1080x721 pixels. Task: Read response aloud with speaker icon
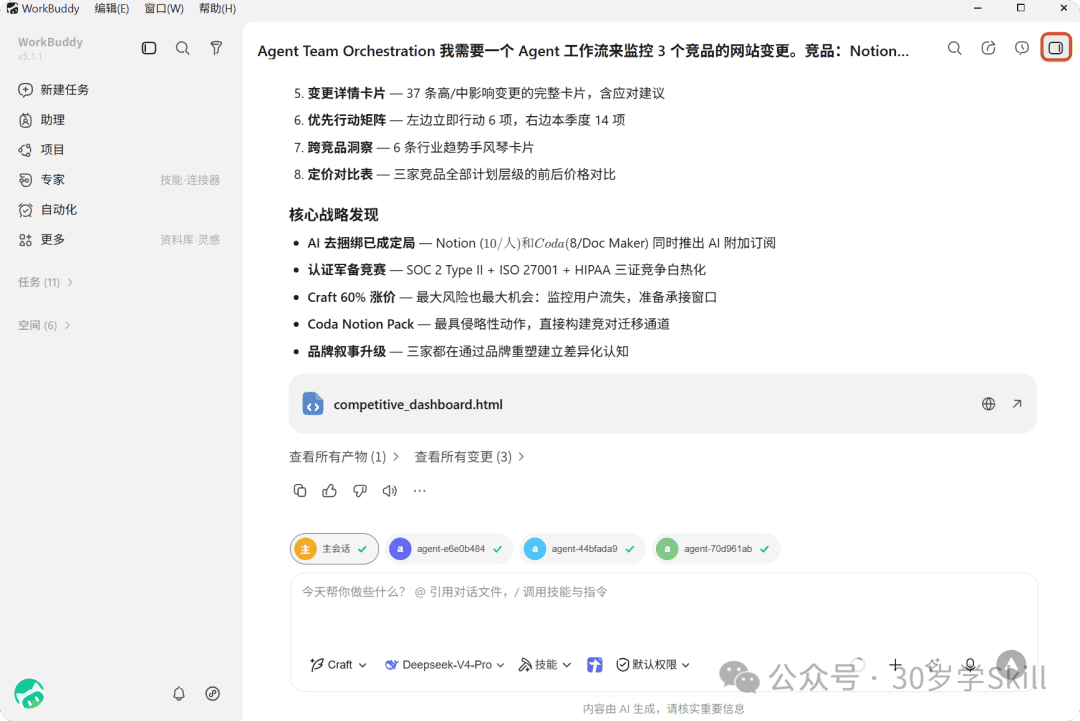390,491
